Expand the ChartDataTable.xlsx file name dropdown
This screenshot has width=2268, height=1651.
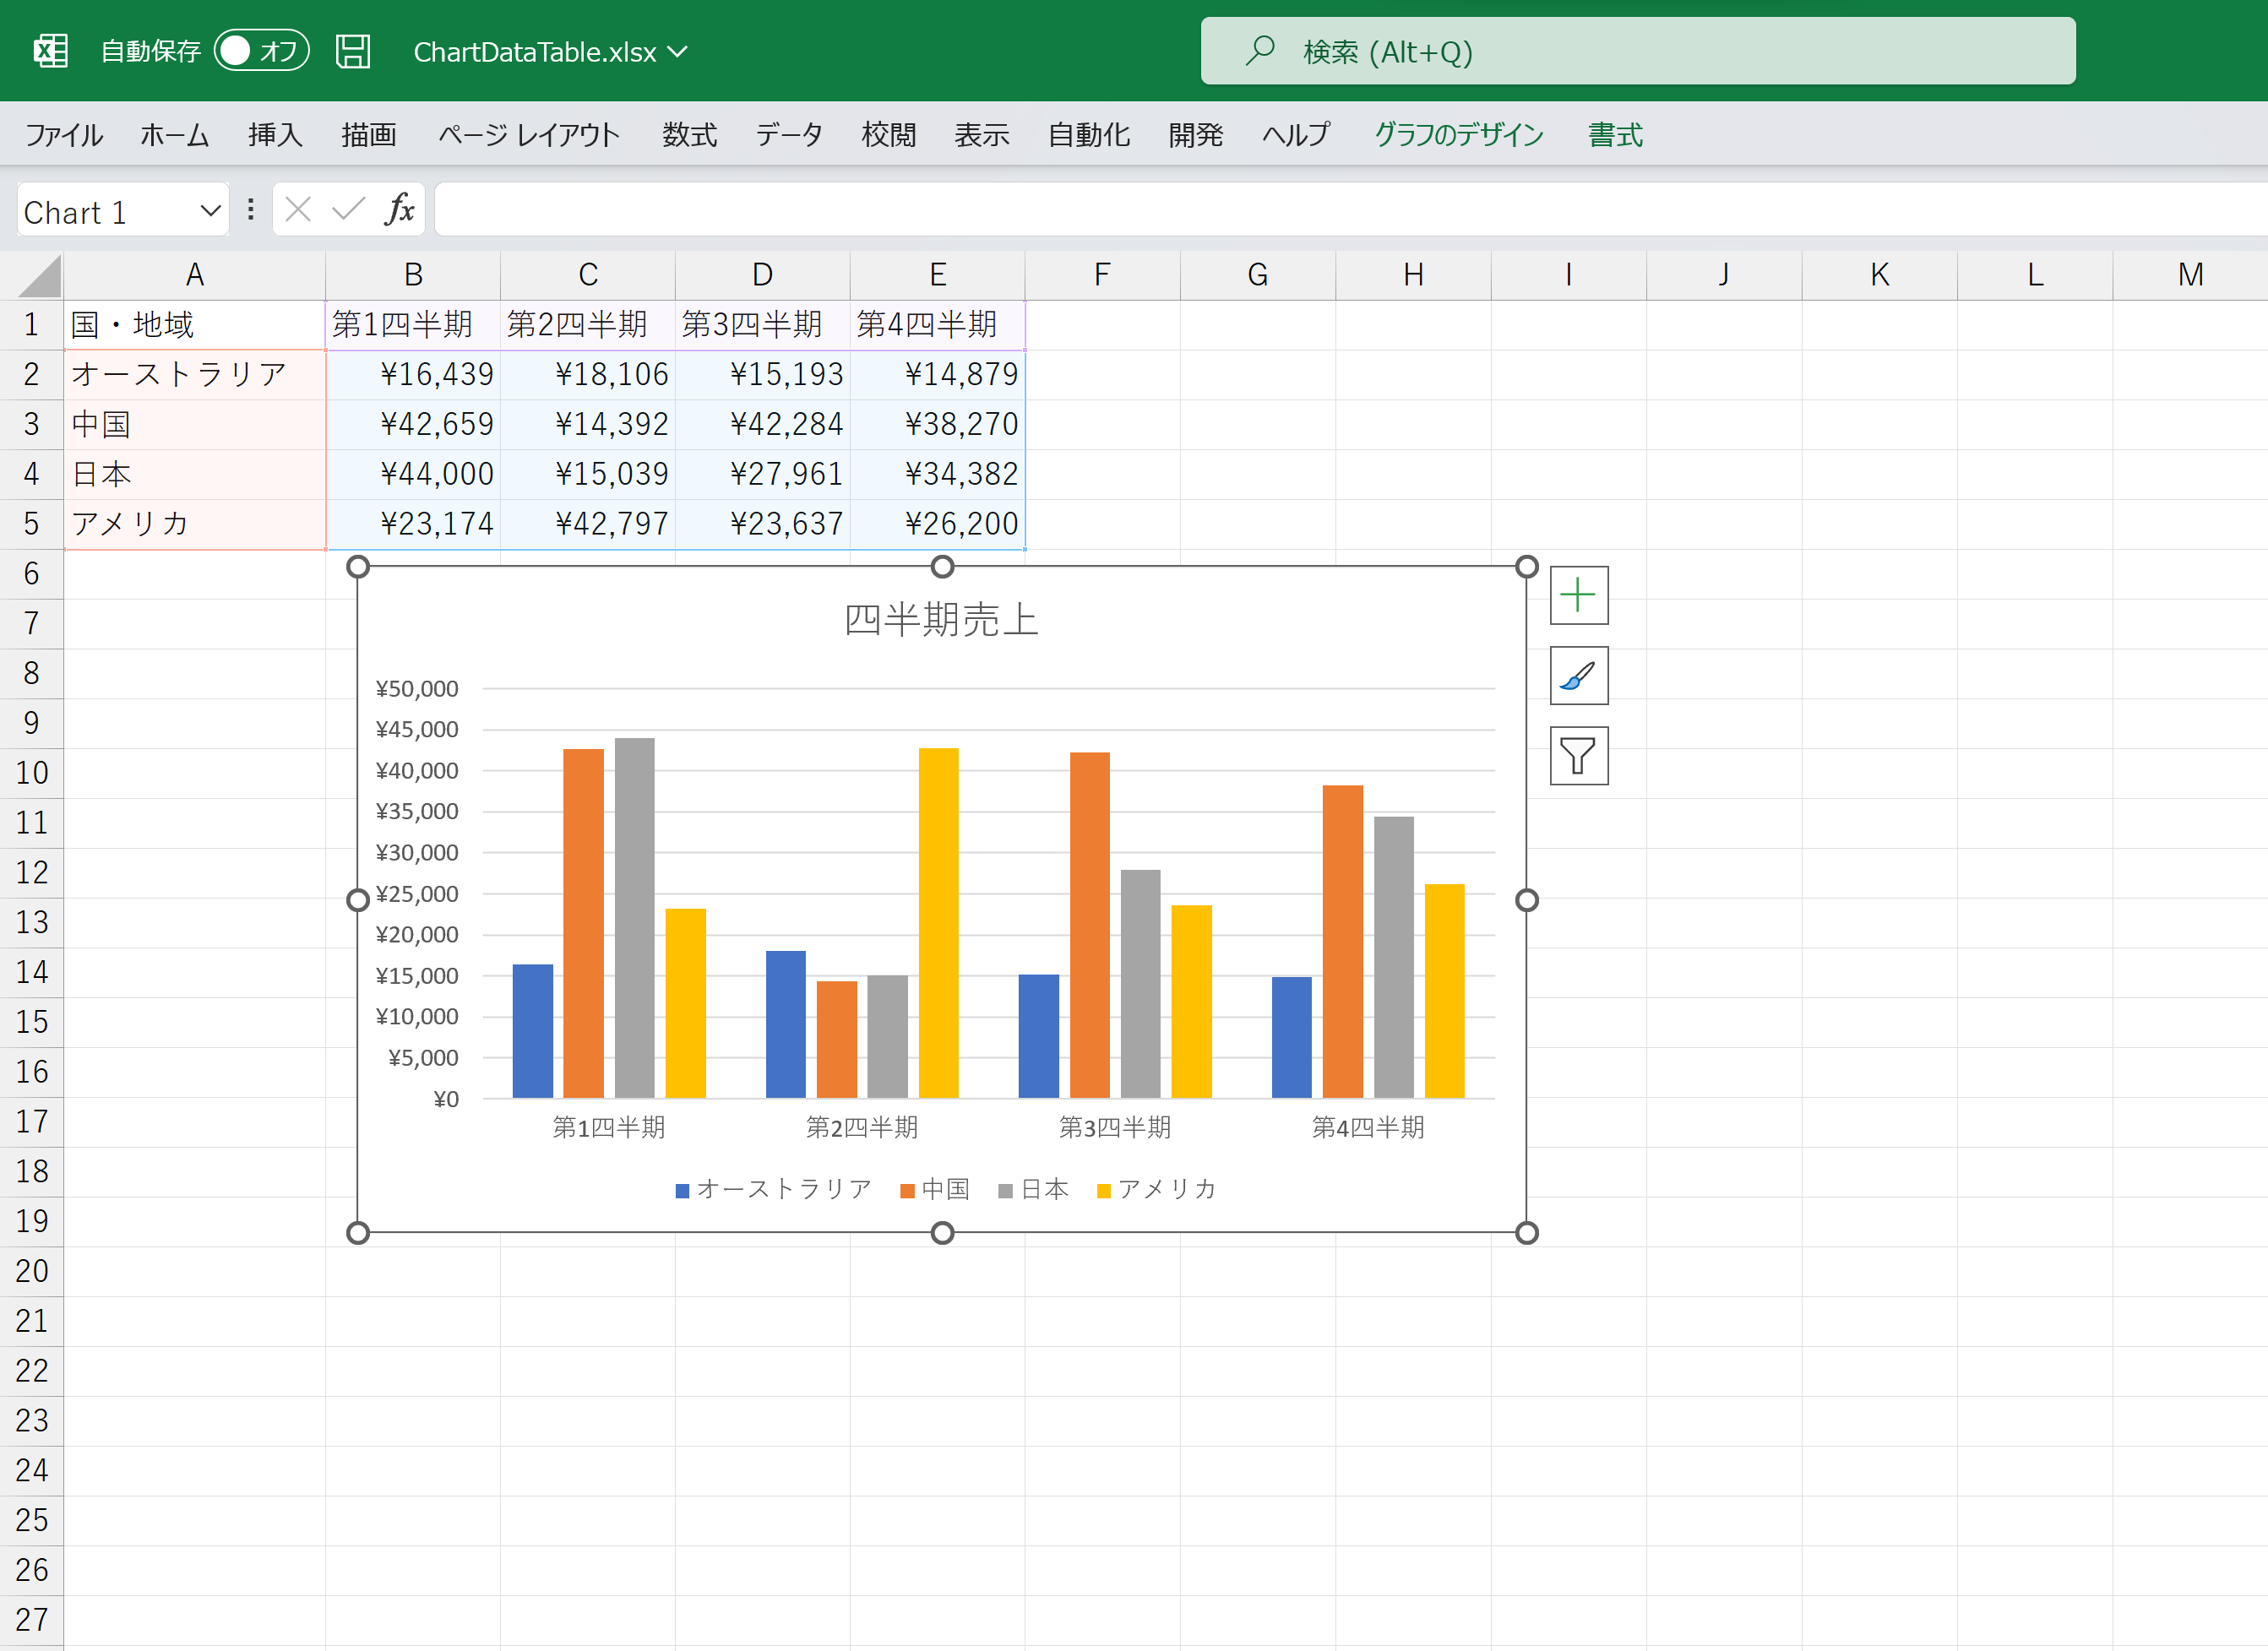[678, 52]
